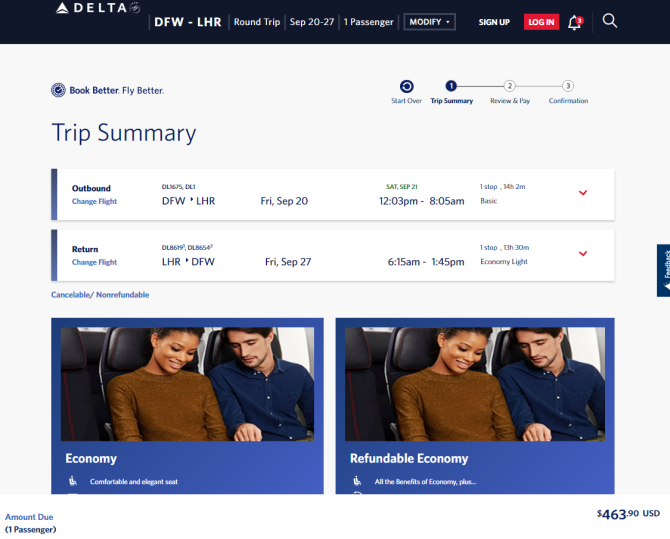Click the Book Better badge icon
The image size is (670, 539).
(58, 90)
